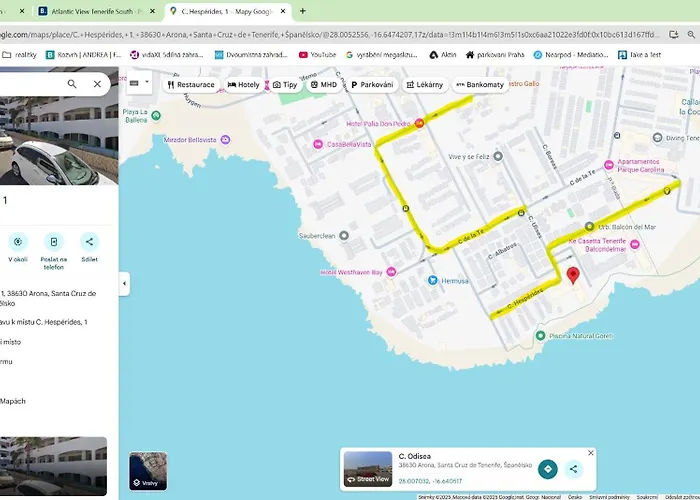700x500 pixels.
Task: Open the YouTube bookmark
Action: coord(316,55)
